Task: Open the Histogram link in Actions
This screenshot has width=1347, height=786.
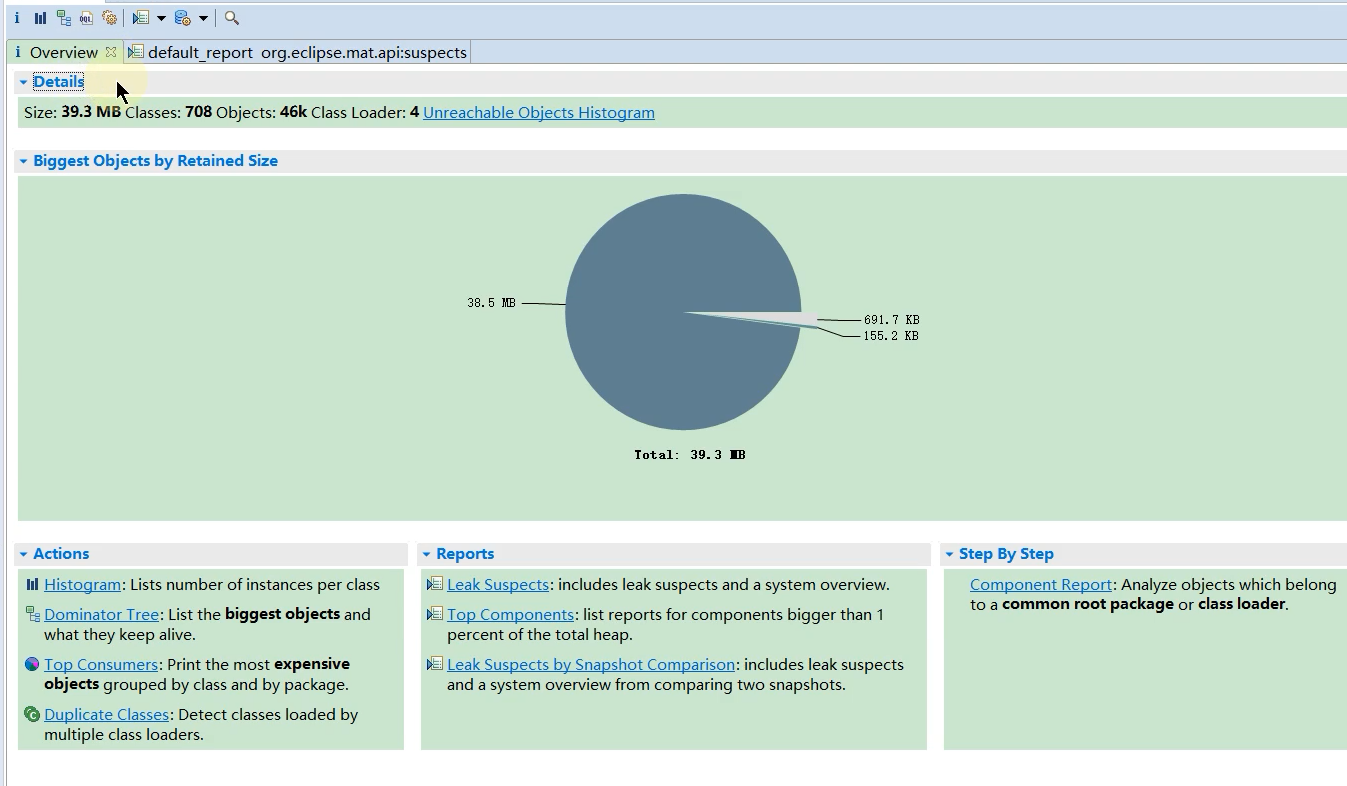Action: pyautogui.click(x=82, y=584)
